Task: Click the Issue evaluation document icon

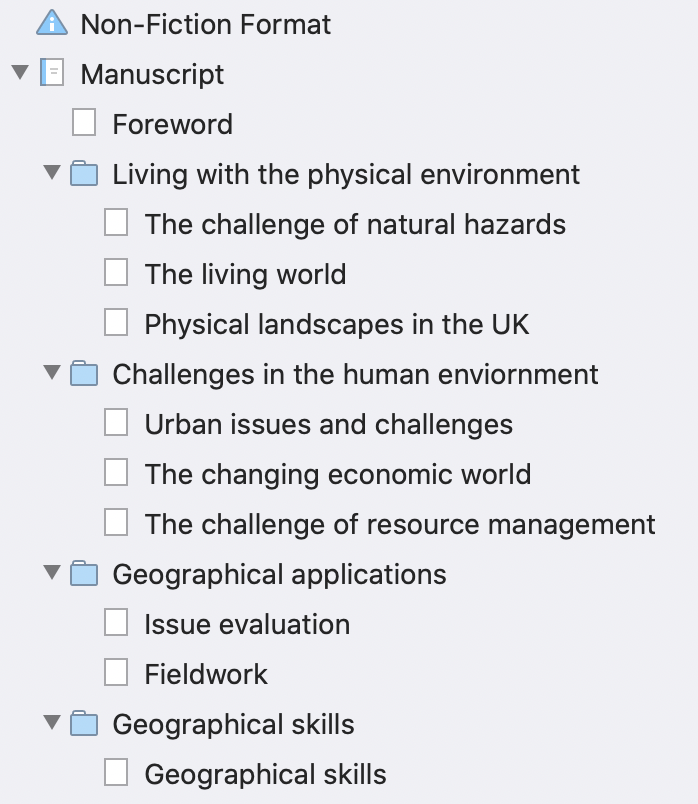Action: (x=116, y=622)
